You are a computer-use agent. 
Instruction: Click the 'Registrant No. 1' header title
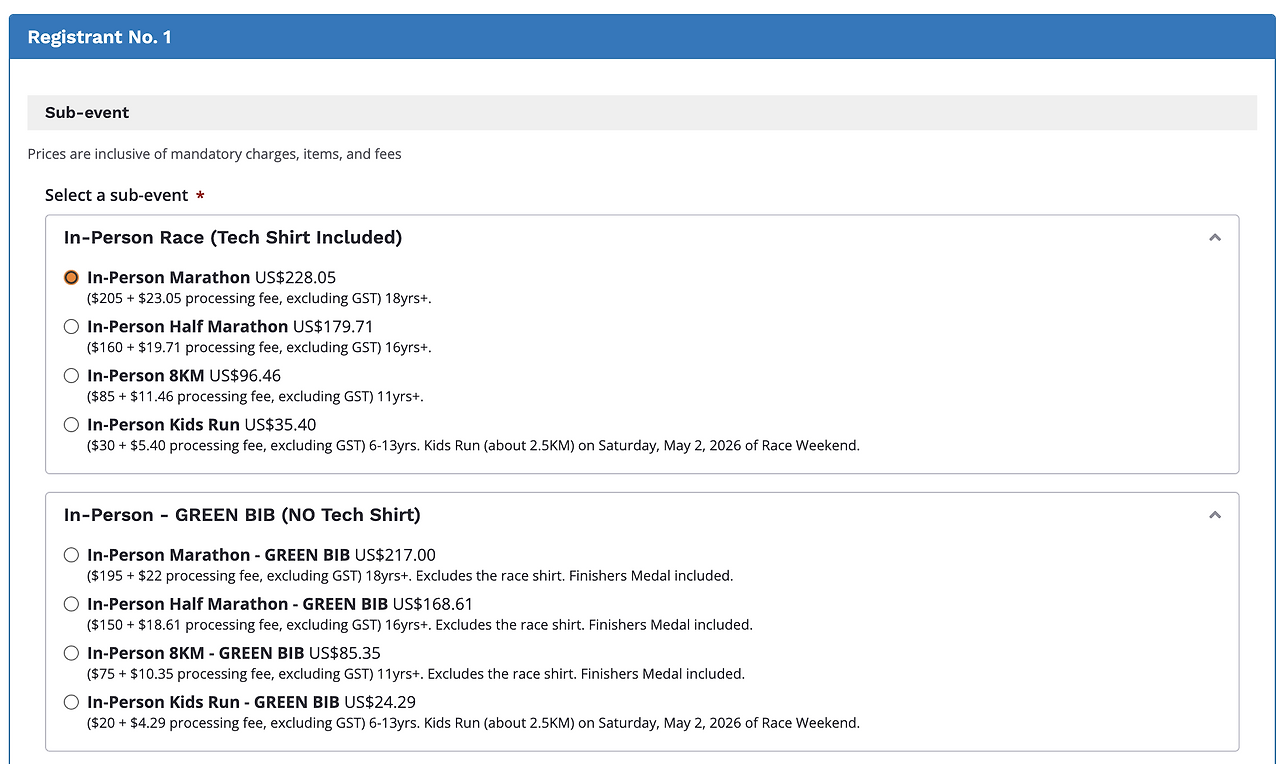click(100, 37)
